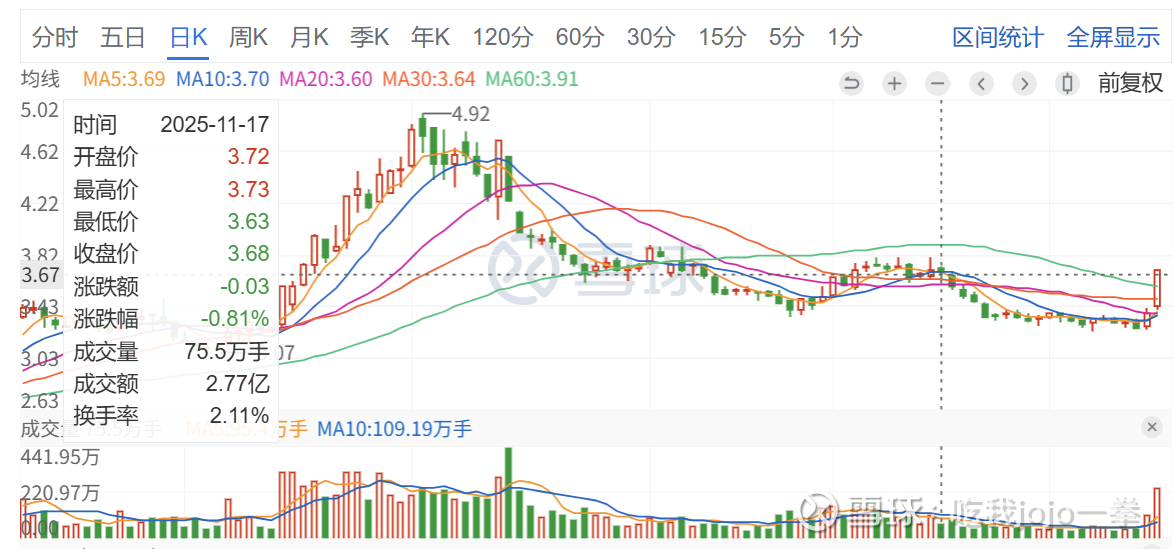Click the 4.92 peak price candlestick
This screenshot has height=549, width=1175.
point(423,130)
